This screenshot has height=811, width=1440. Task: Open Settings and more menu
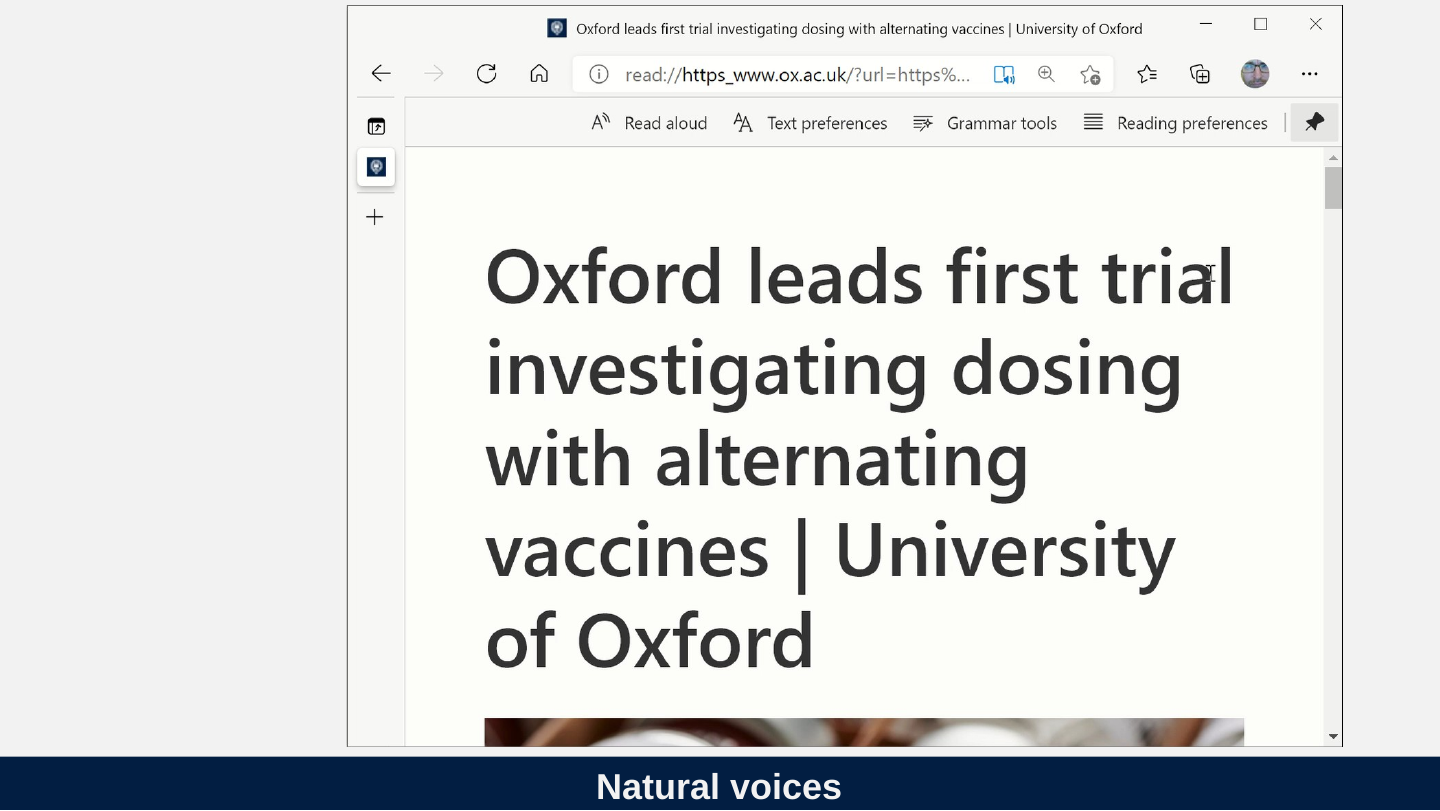click(1309, 73)
